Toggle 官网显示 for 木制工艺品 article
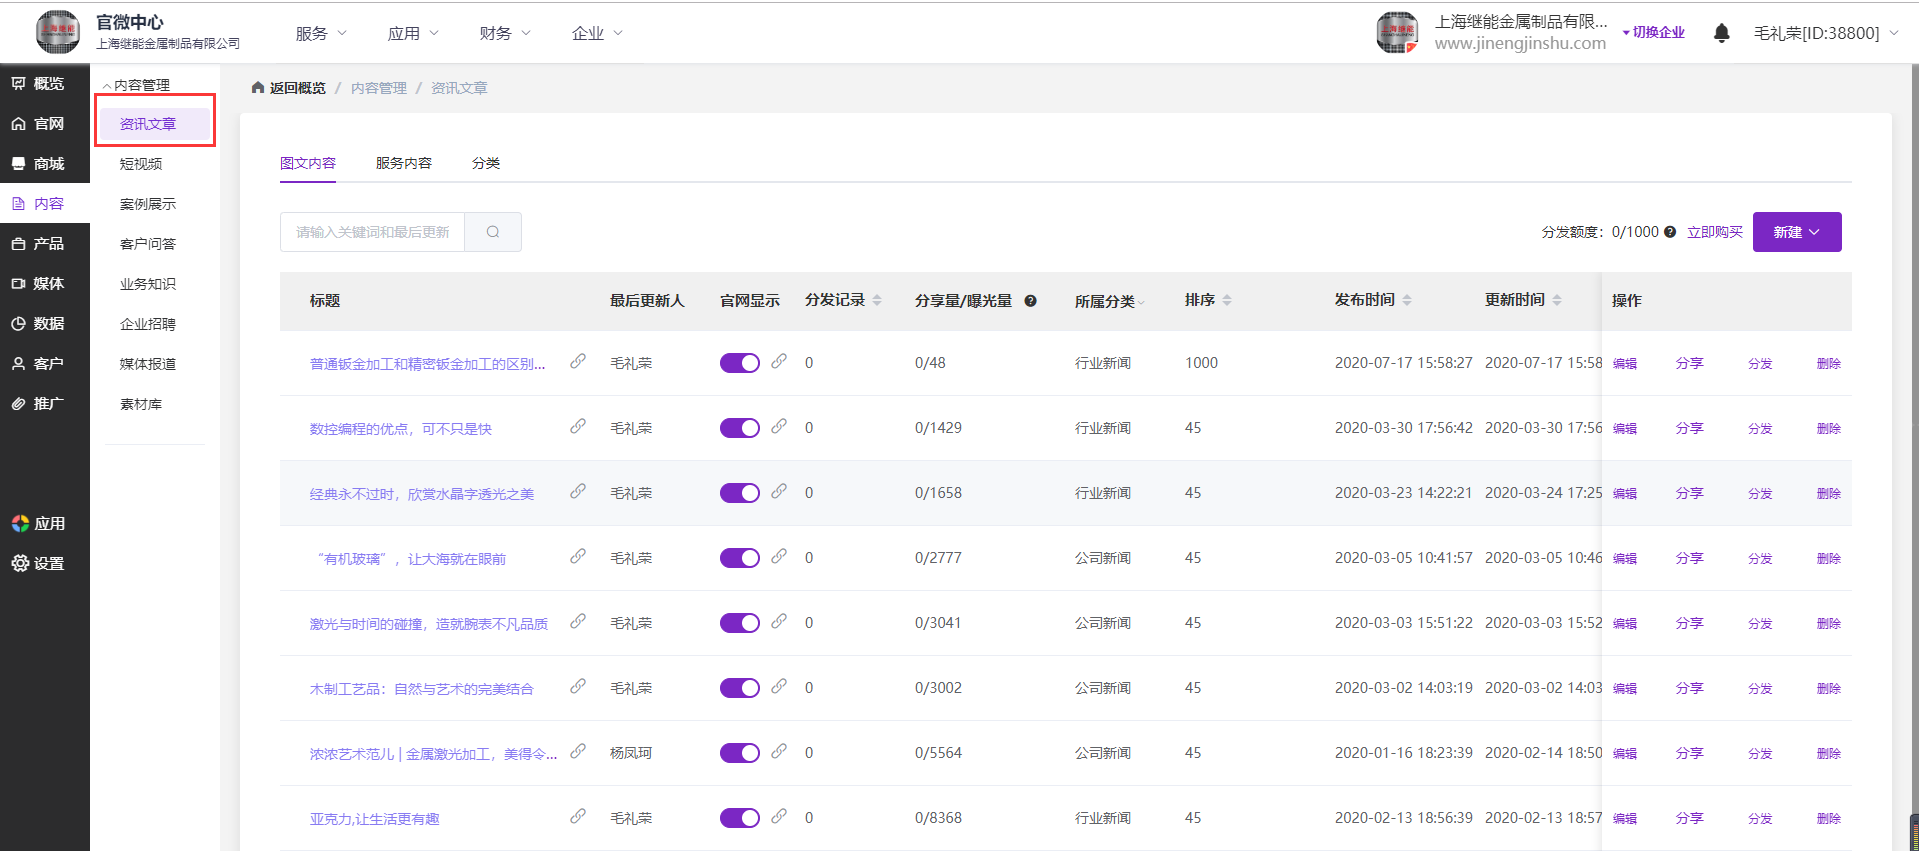 click(740, 688)
